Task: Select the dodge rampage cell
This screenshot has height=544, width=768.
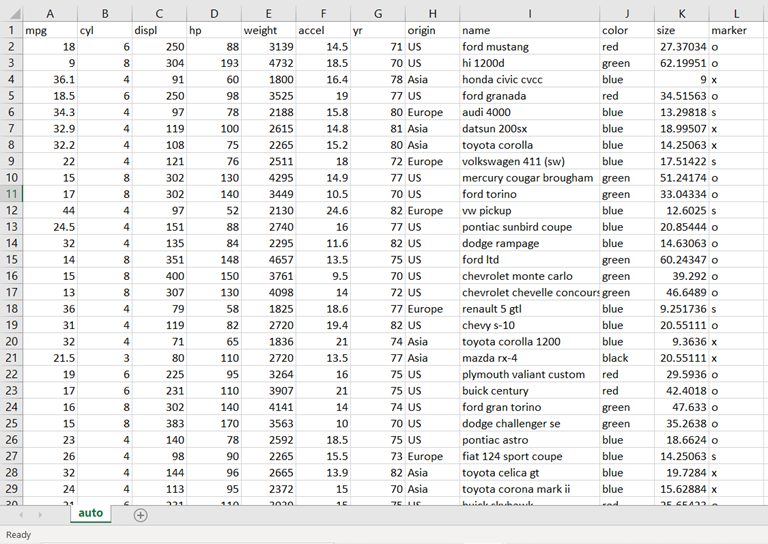Action: click(x=529, y=243)
